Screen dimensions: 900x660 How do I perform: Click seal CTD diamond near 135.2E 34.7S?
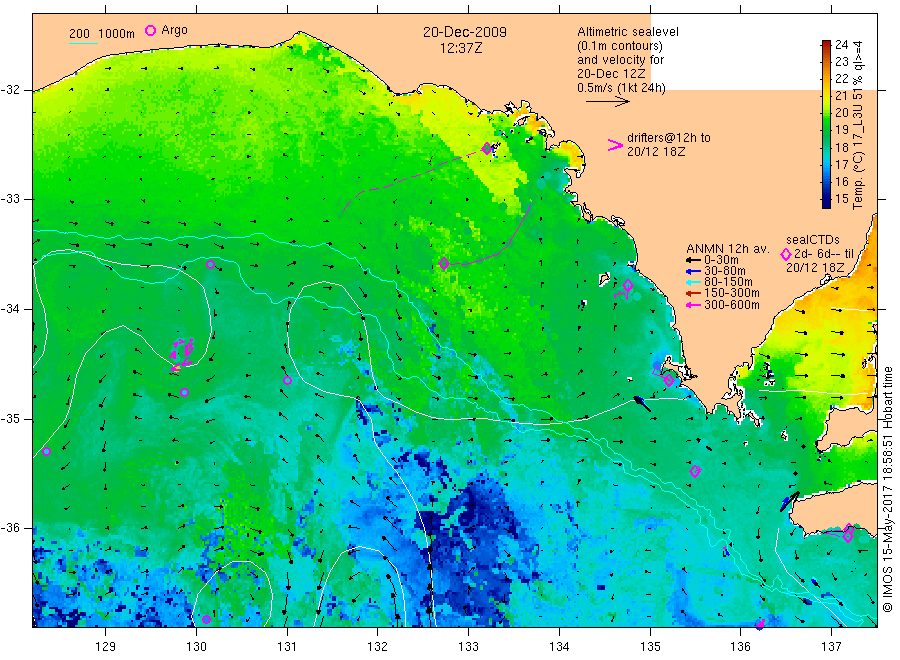669,380
